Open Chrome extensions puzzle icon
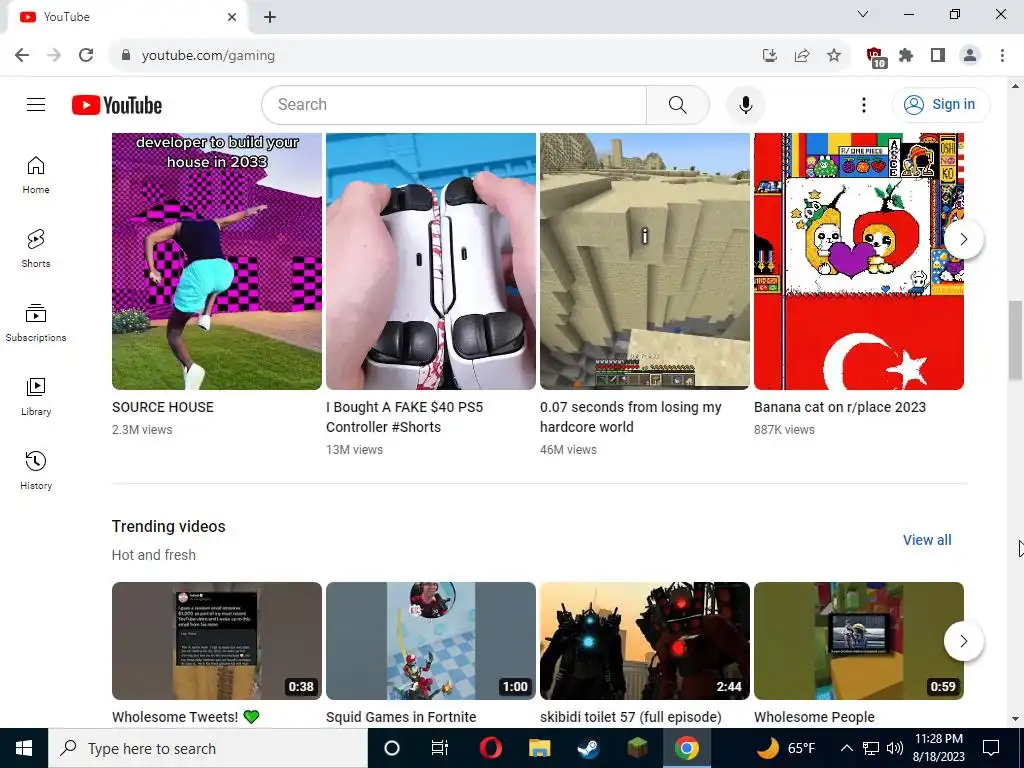The height and width of the screenshot is (768, 1024). point(906,55)
